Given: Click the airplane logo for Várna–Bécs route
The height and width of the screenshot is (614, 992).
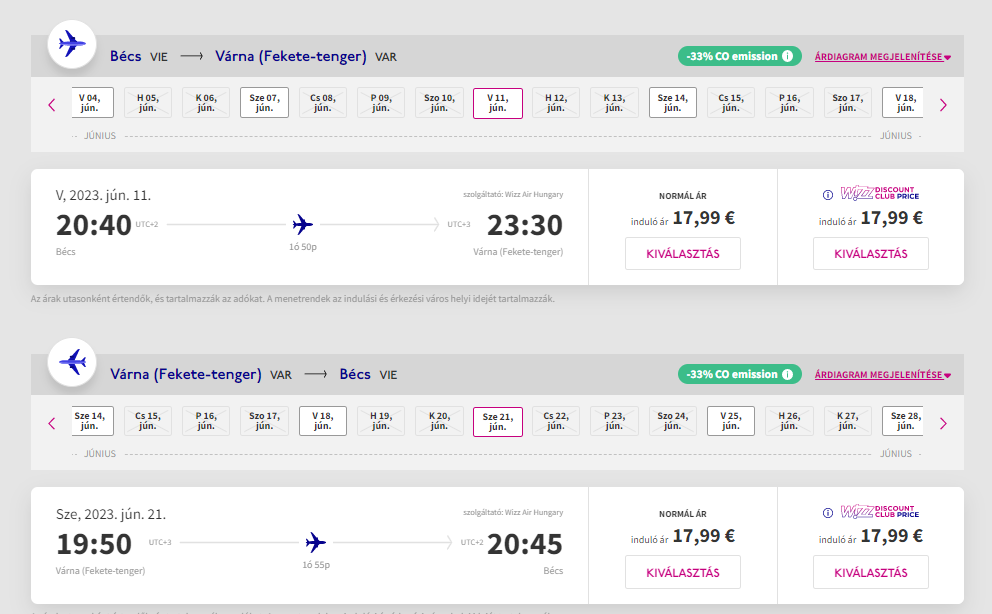Looking at the screenshot, I should (x=72, y=361).
